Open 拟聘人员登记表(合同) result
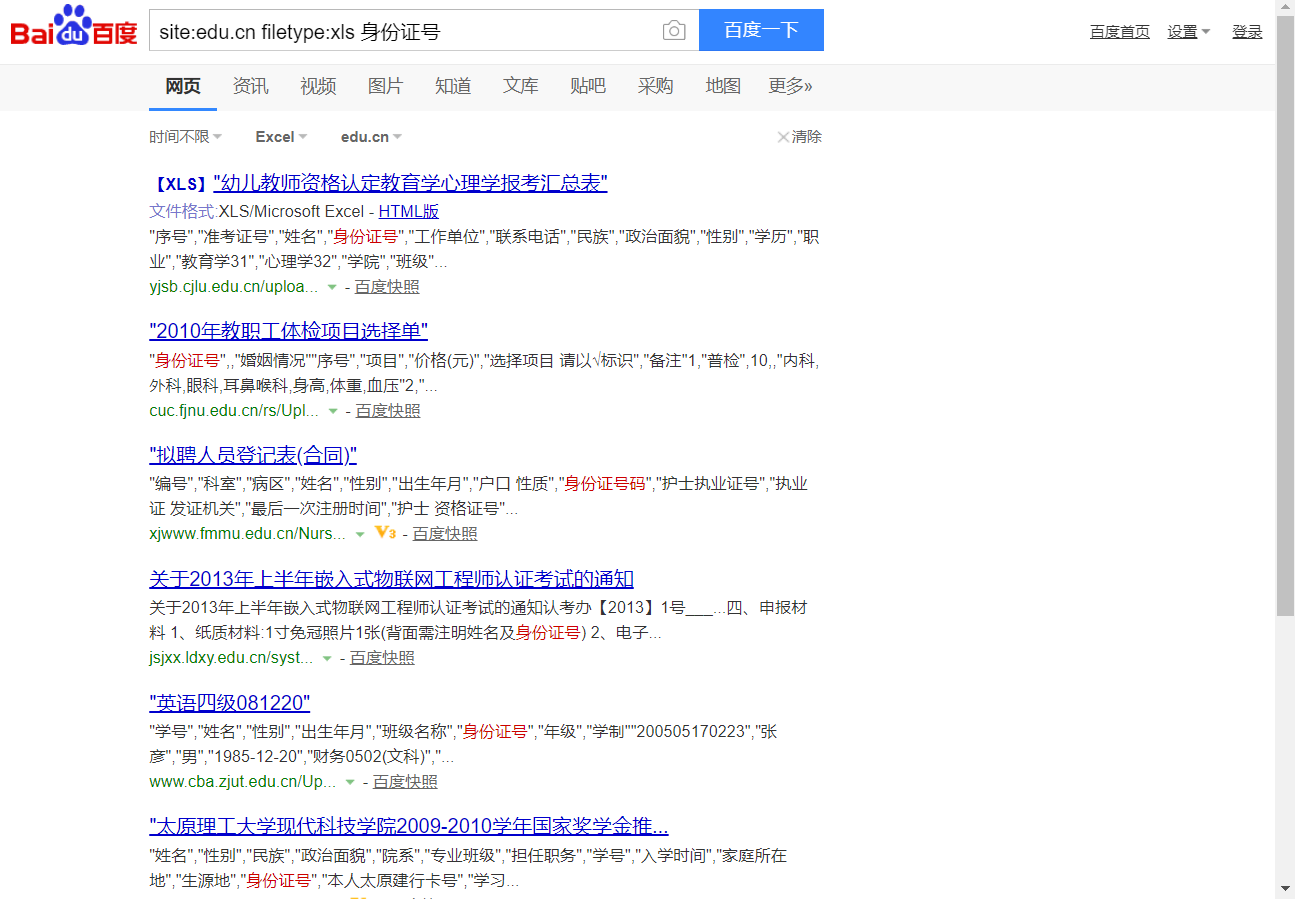Screen dimensions: 1295x899 click(x=253, y=456)
